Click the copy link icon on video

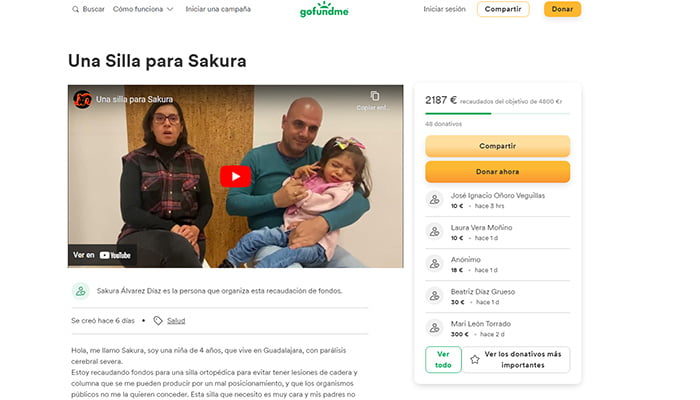[375, 96]
